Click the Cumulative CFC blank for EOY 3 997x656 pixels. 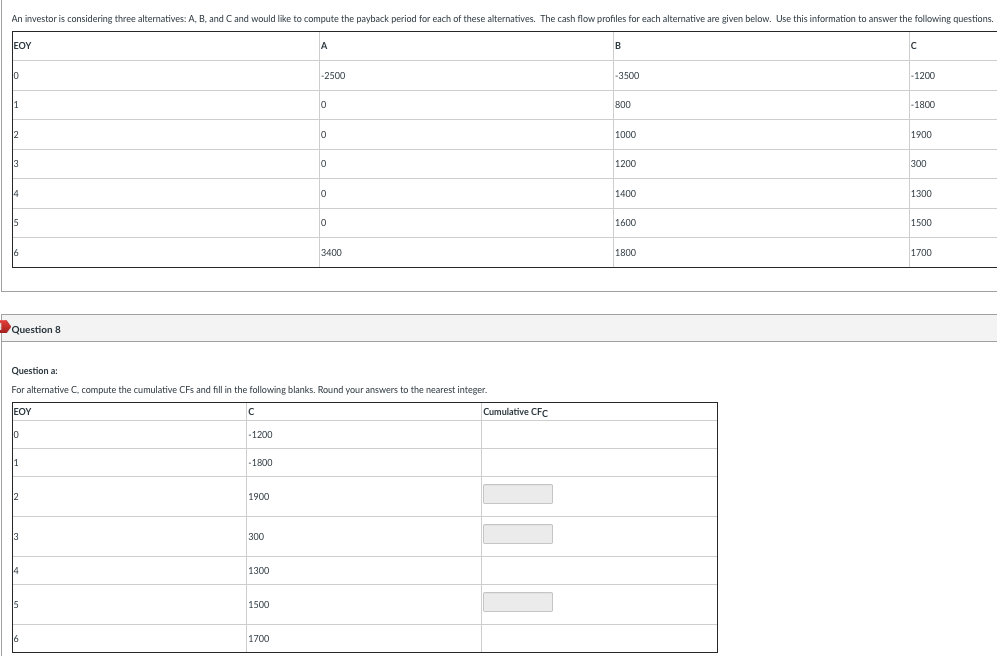point(518,534)
